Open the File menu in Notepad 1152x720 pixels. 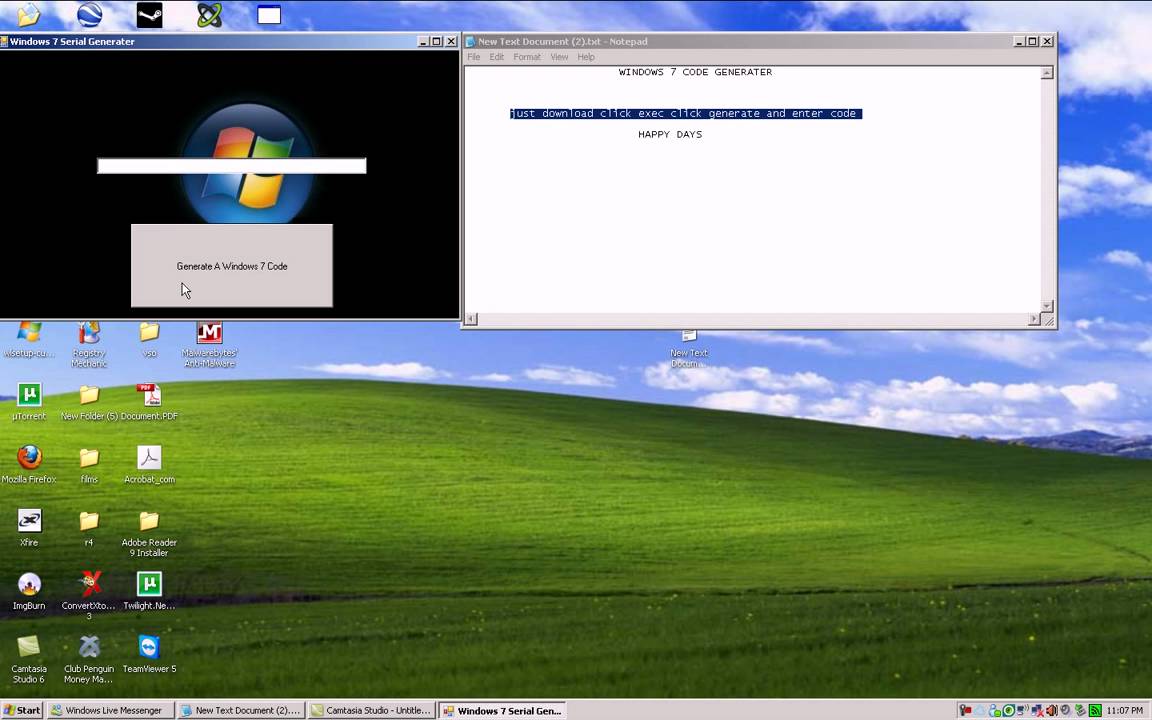474,57
